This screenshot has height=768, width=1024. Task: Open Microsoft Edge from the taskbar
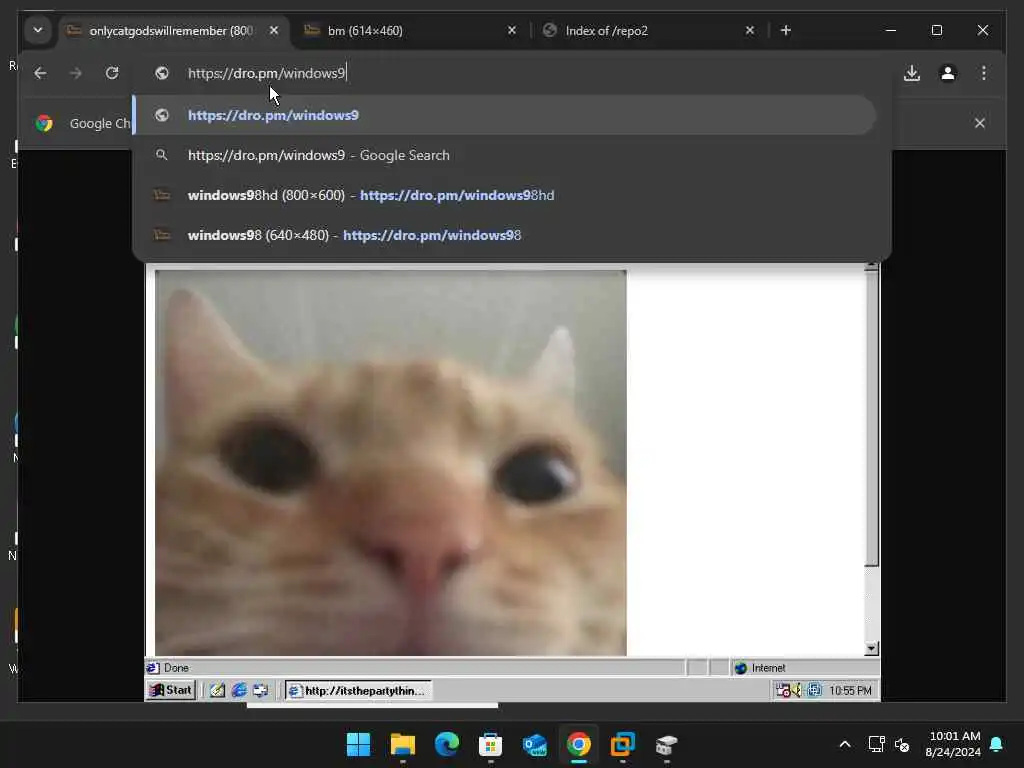click(447, 744)
